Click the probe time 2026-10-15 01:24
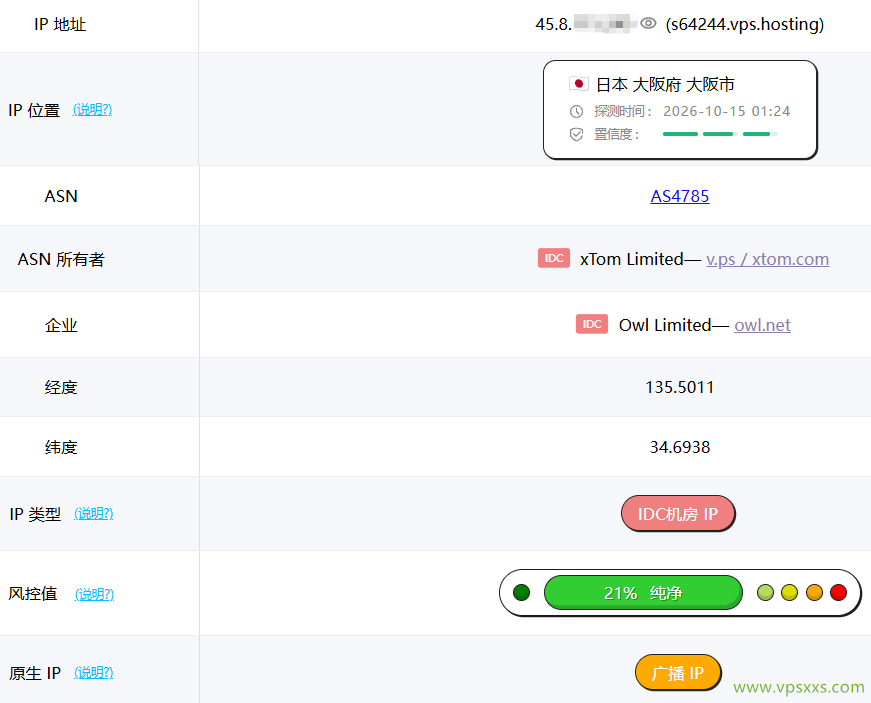This screenshot has width=871, height=703. (727, 111)
